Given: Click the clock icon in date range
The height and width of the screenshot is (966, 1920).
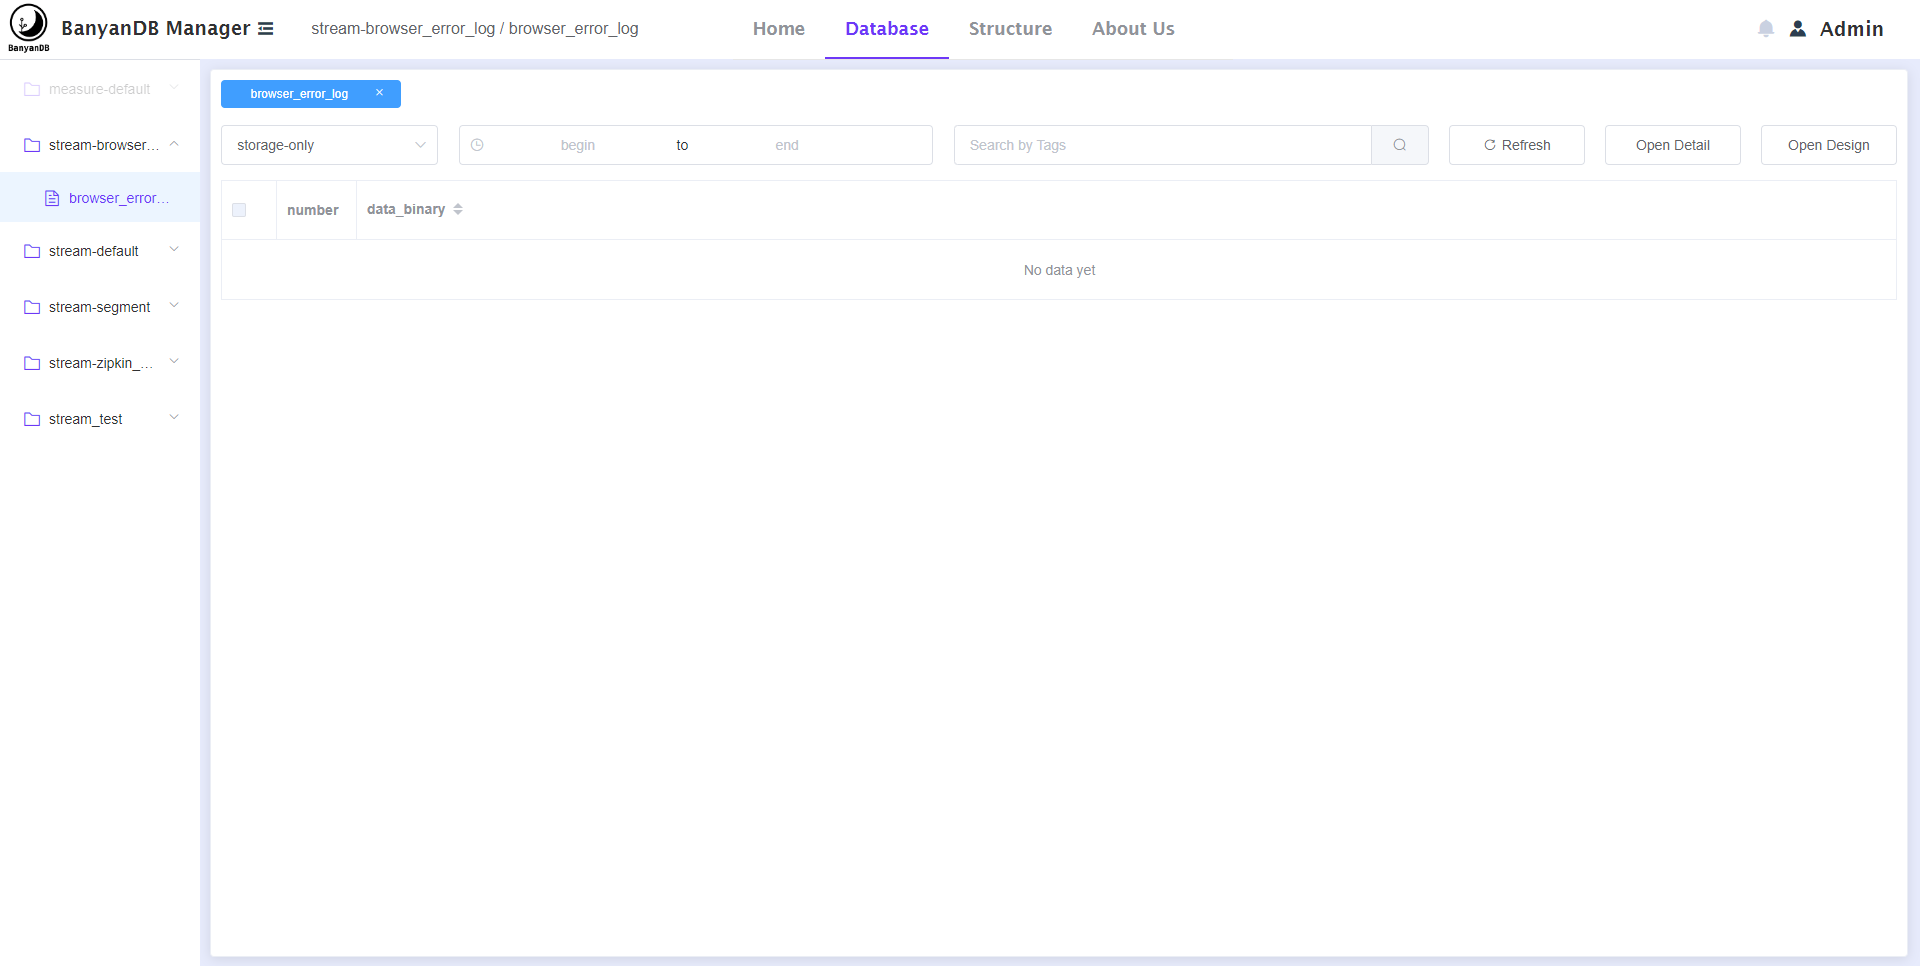Looking at the screenshot, I should [477, 145].
